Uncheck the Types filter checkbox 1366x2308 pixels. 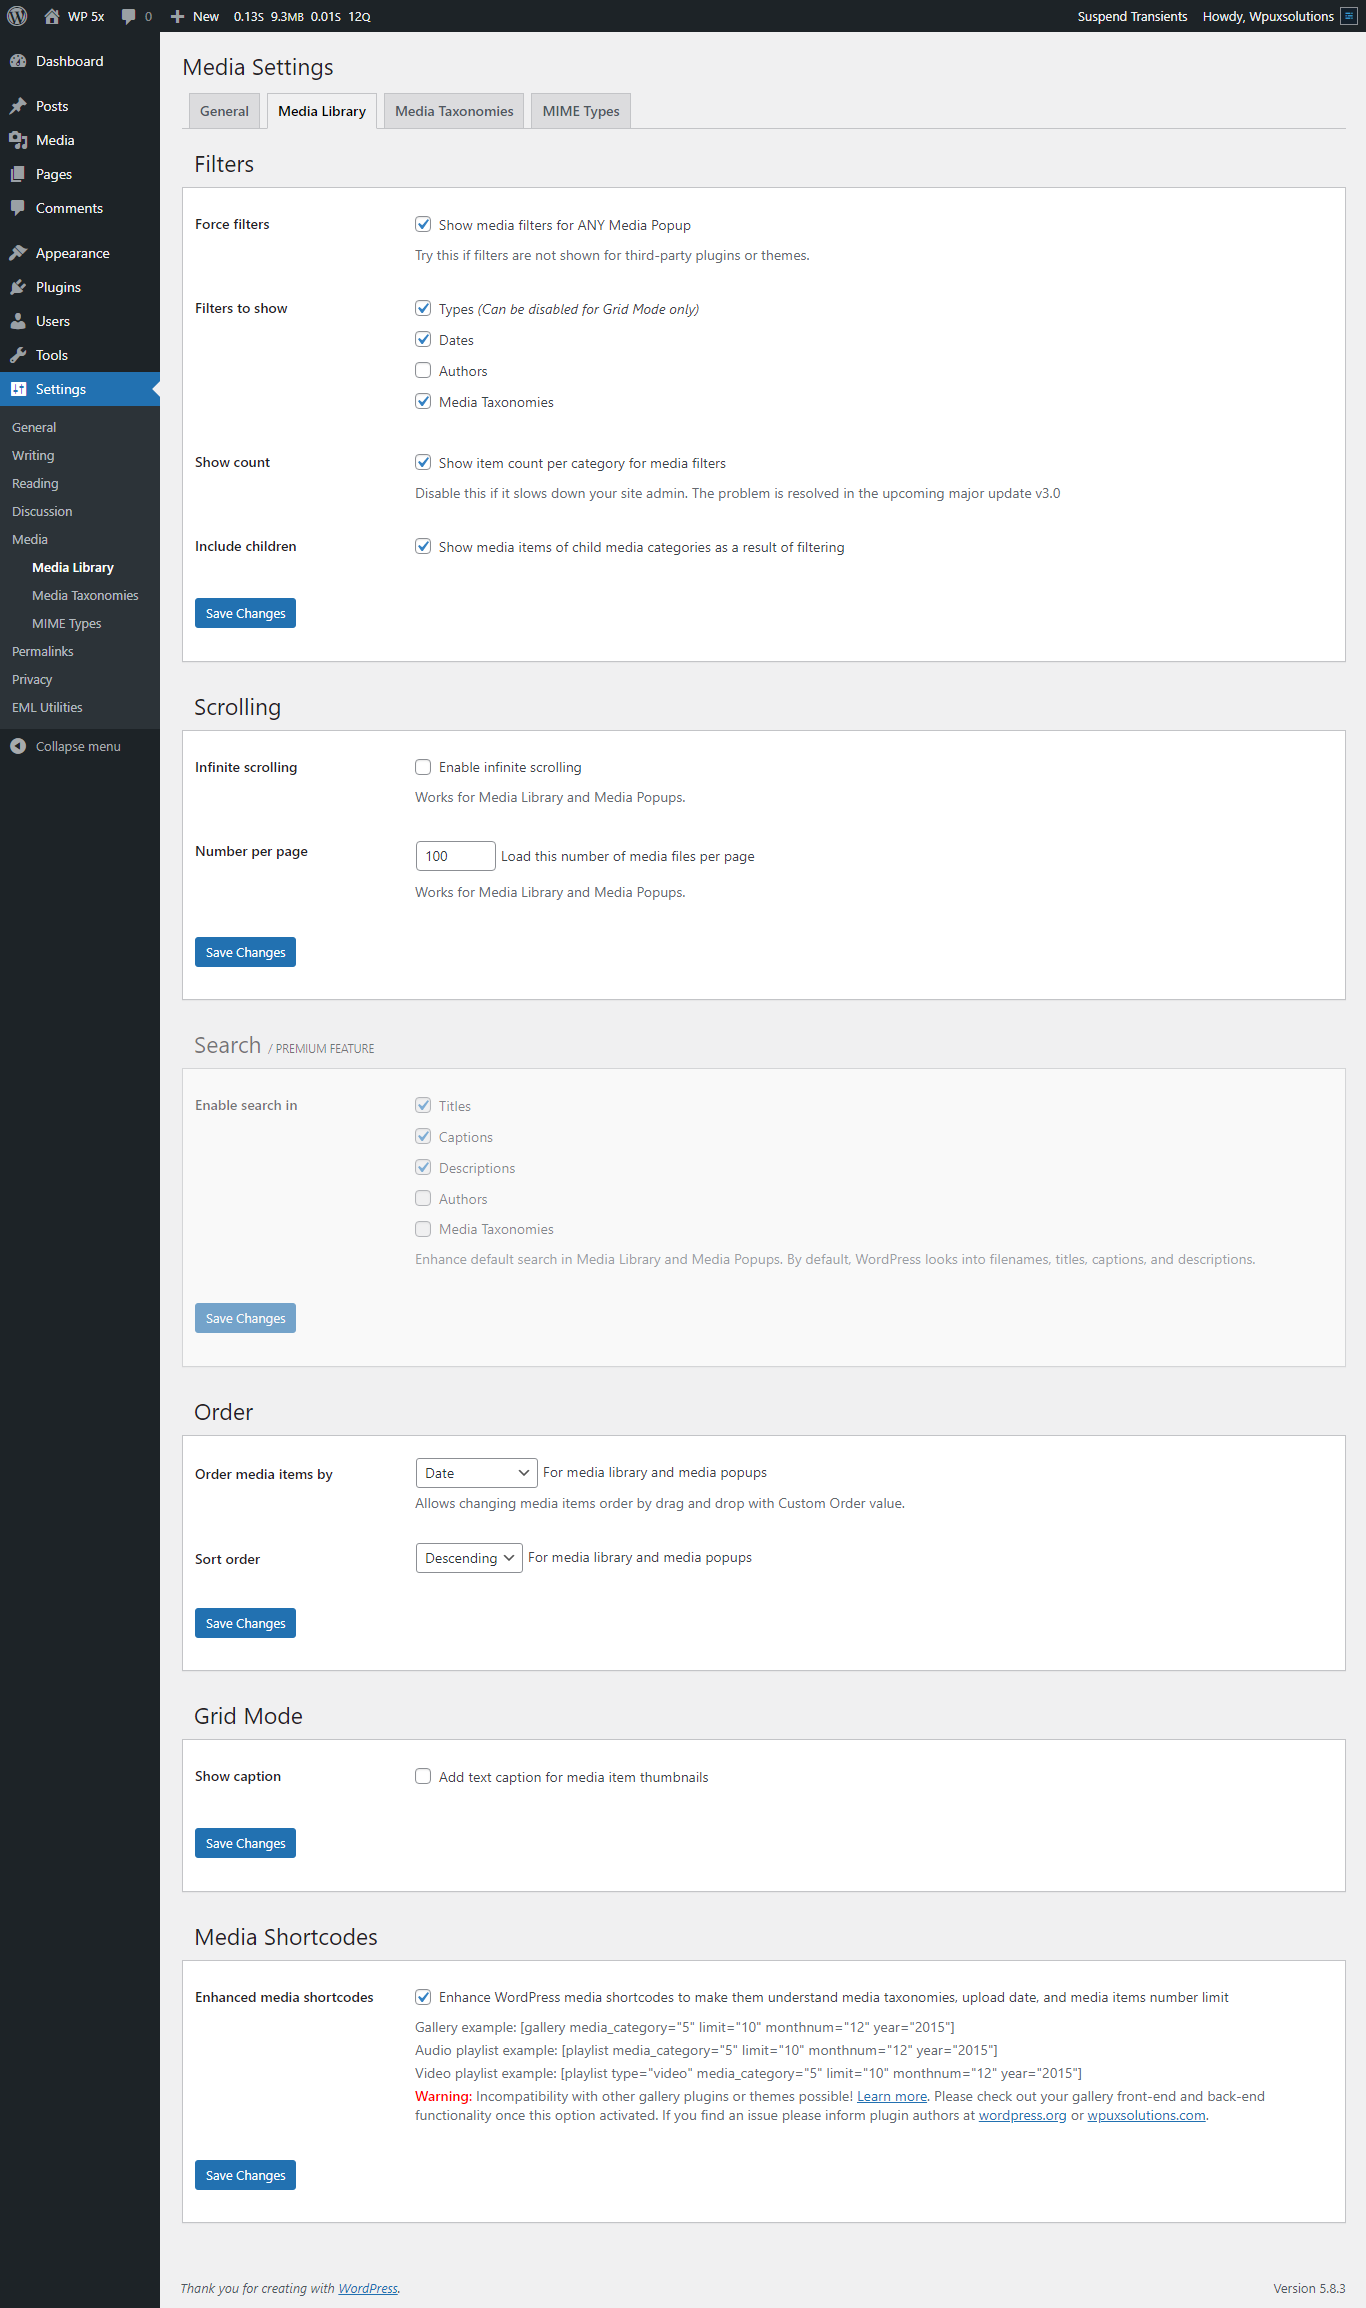(423, 308)
